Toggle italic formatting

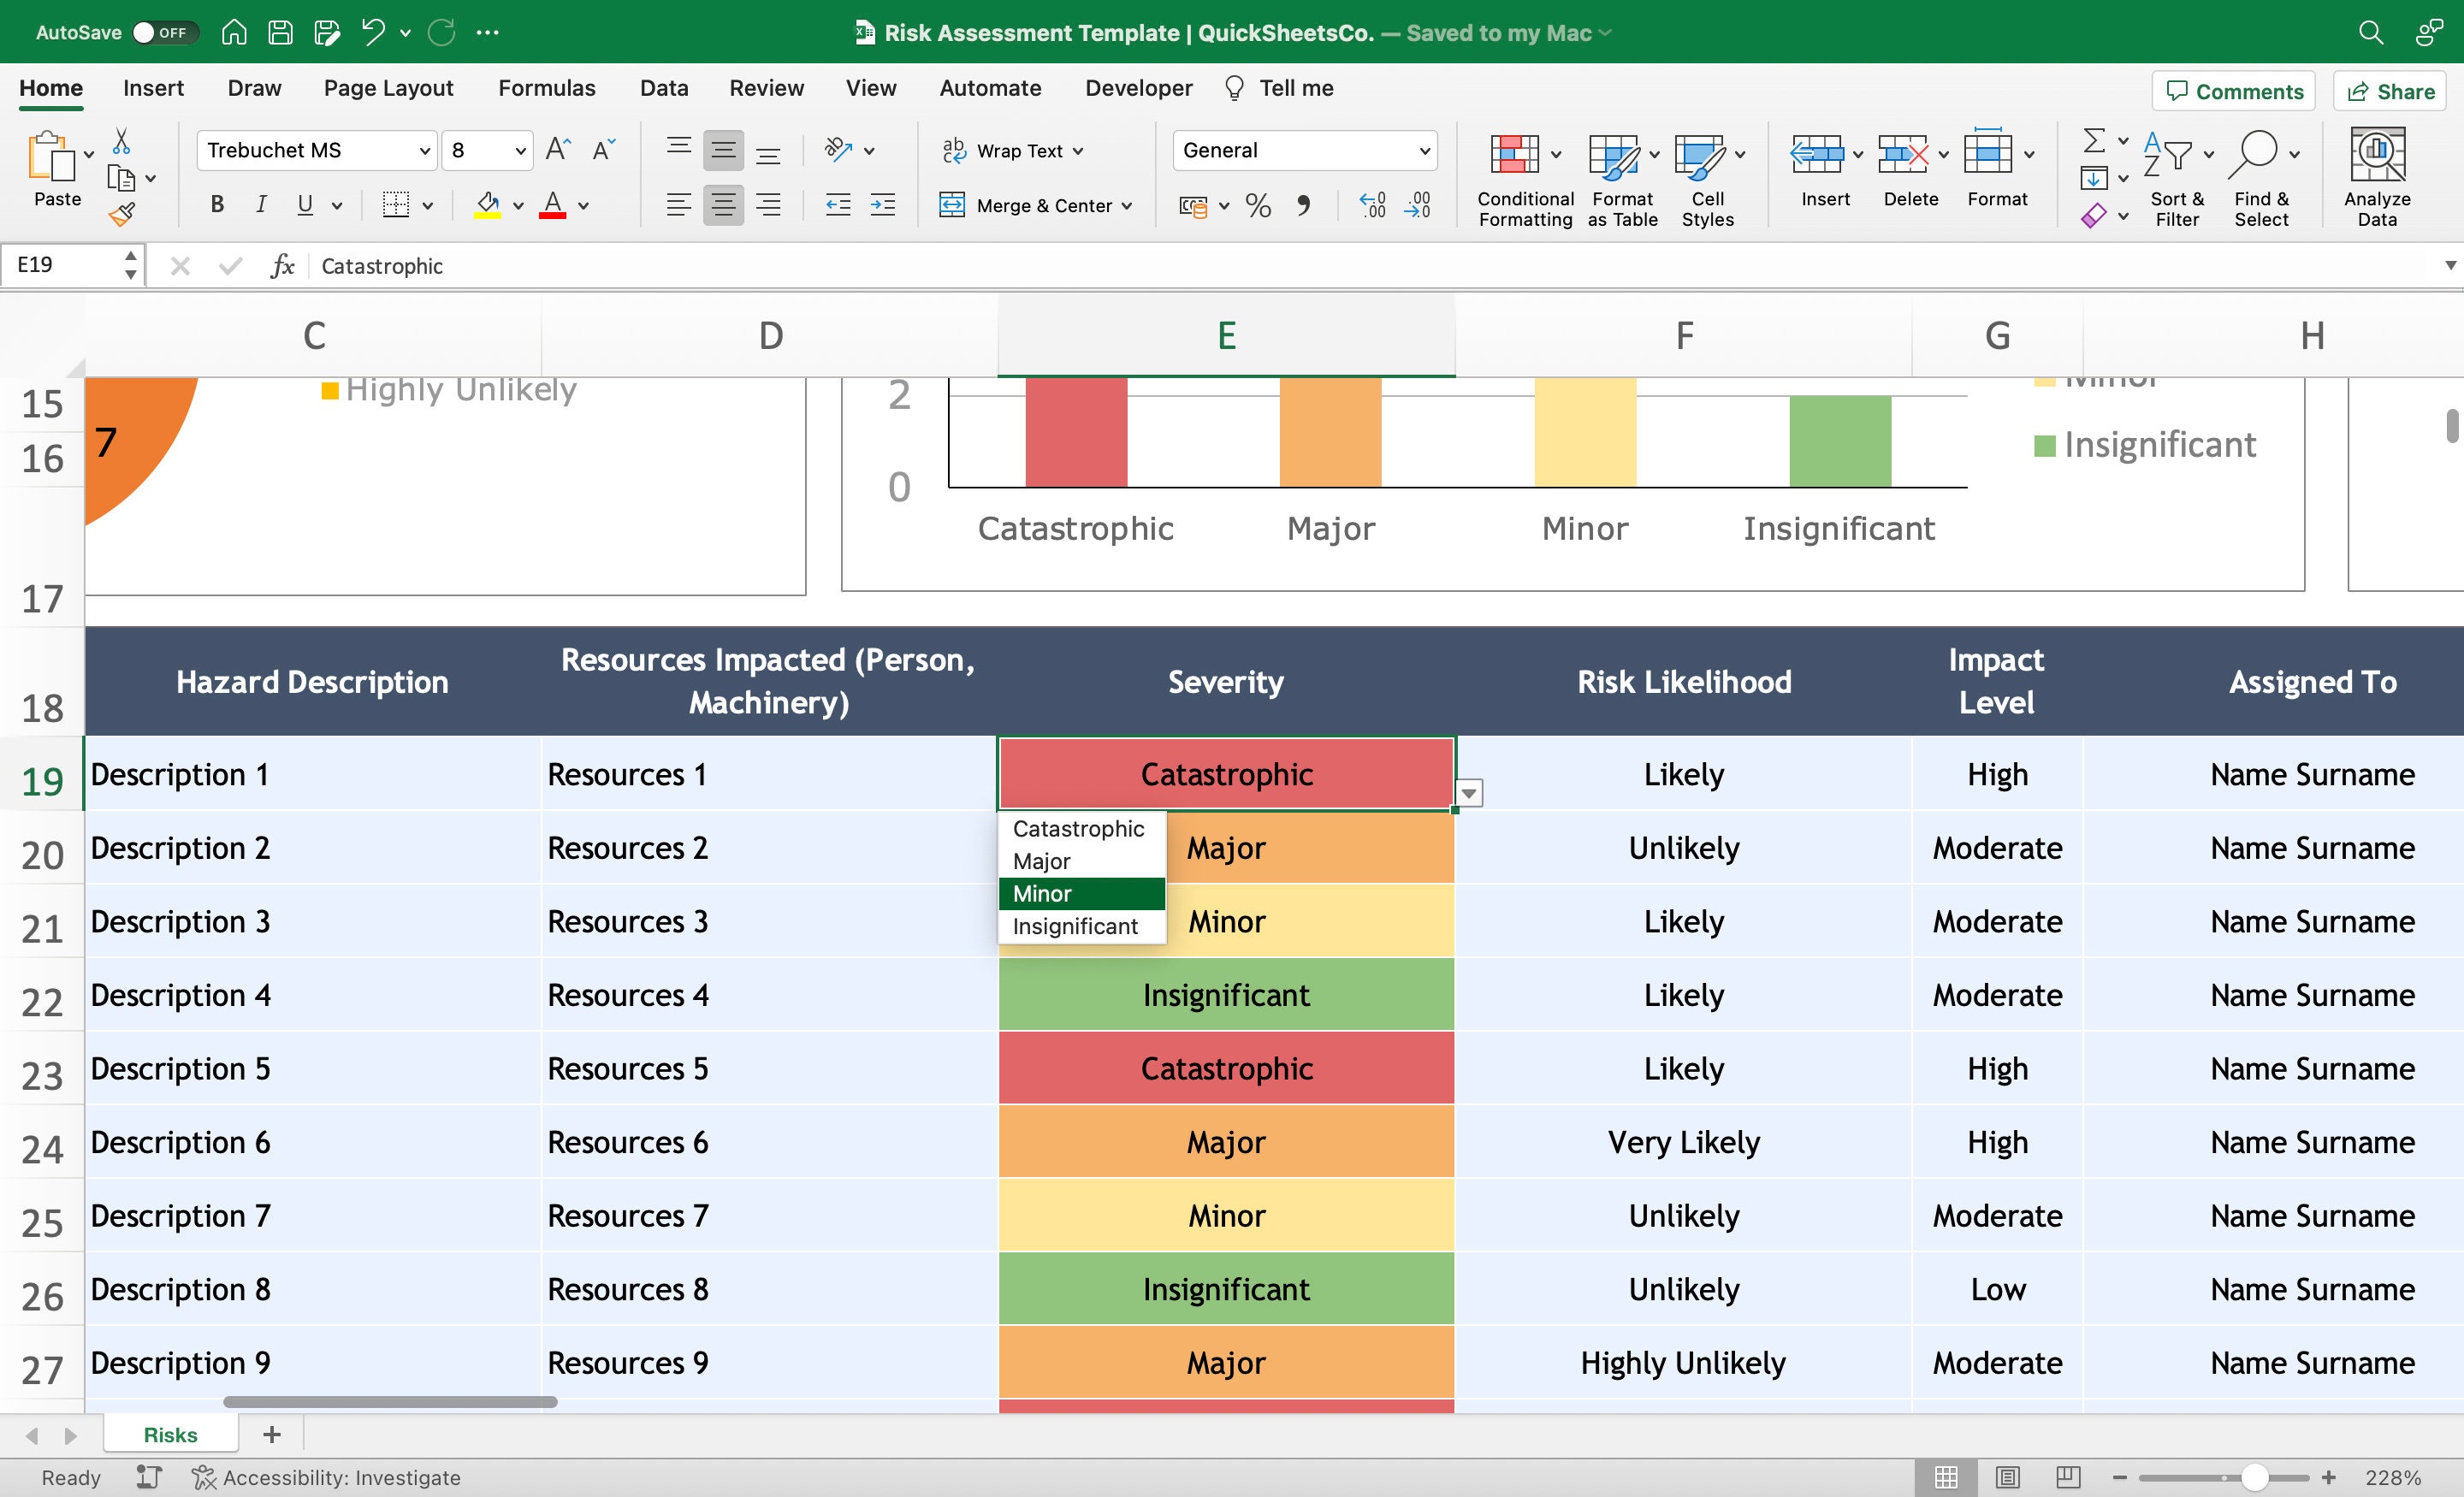[260, 204]
